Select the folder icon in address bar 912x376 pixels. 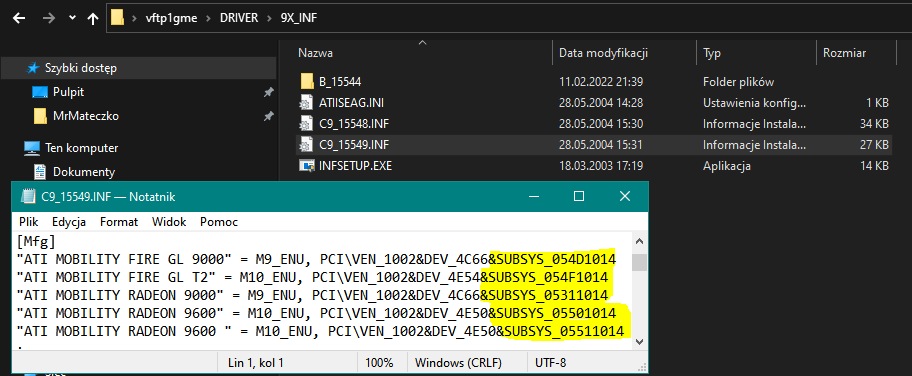click(117, 18)
